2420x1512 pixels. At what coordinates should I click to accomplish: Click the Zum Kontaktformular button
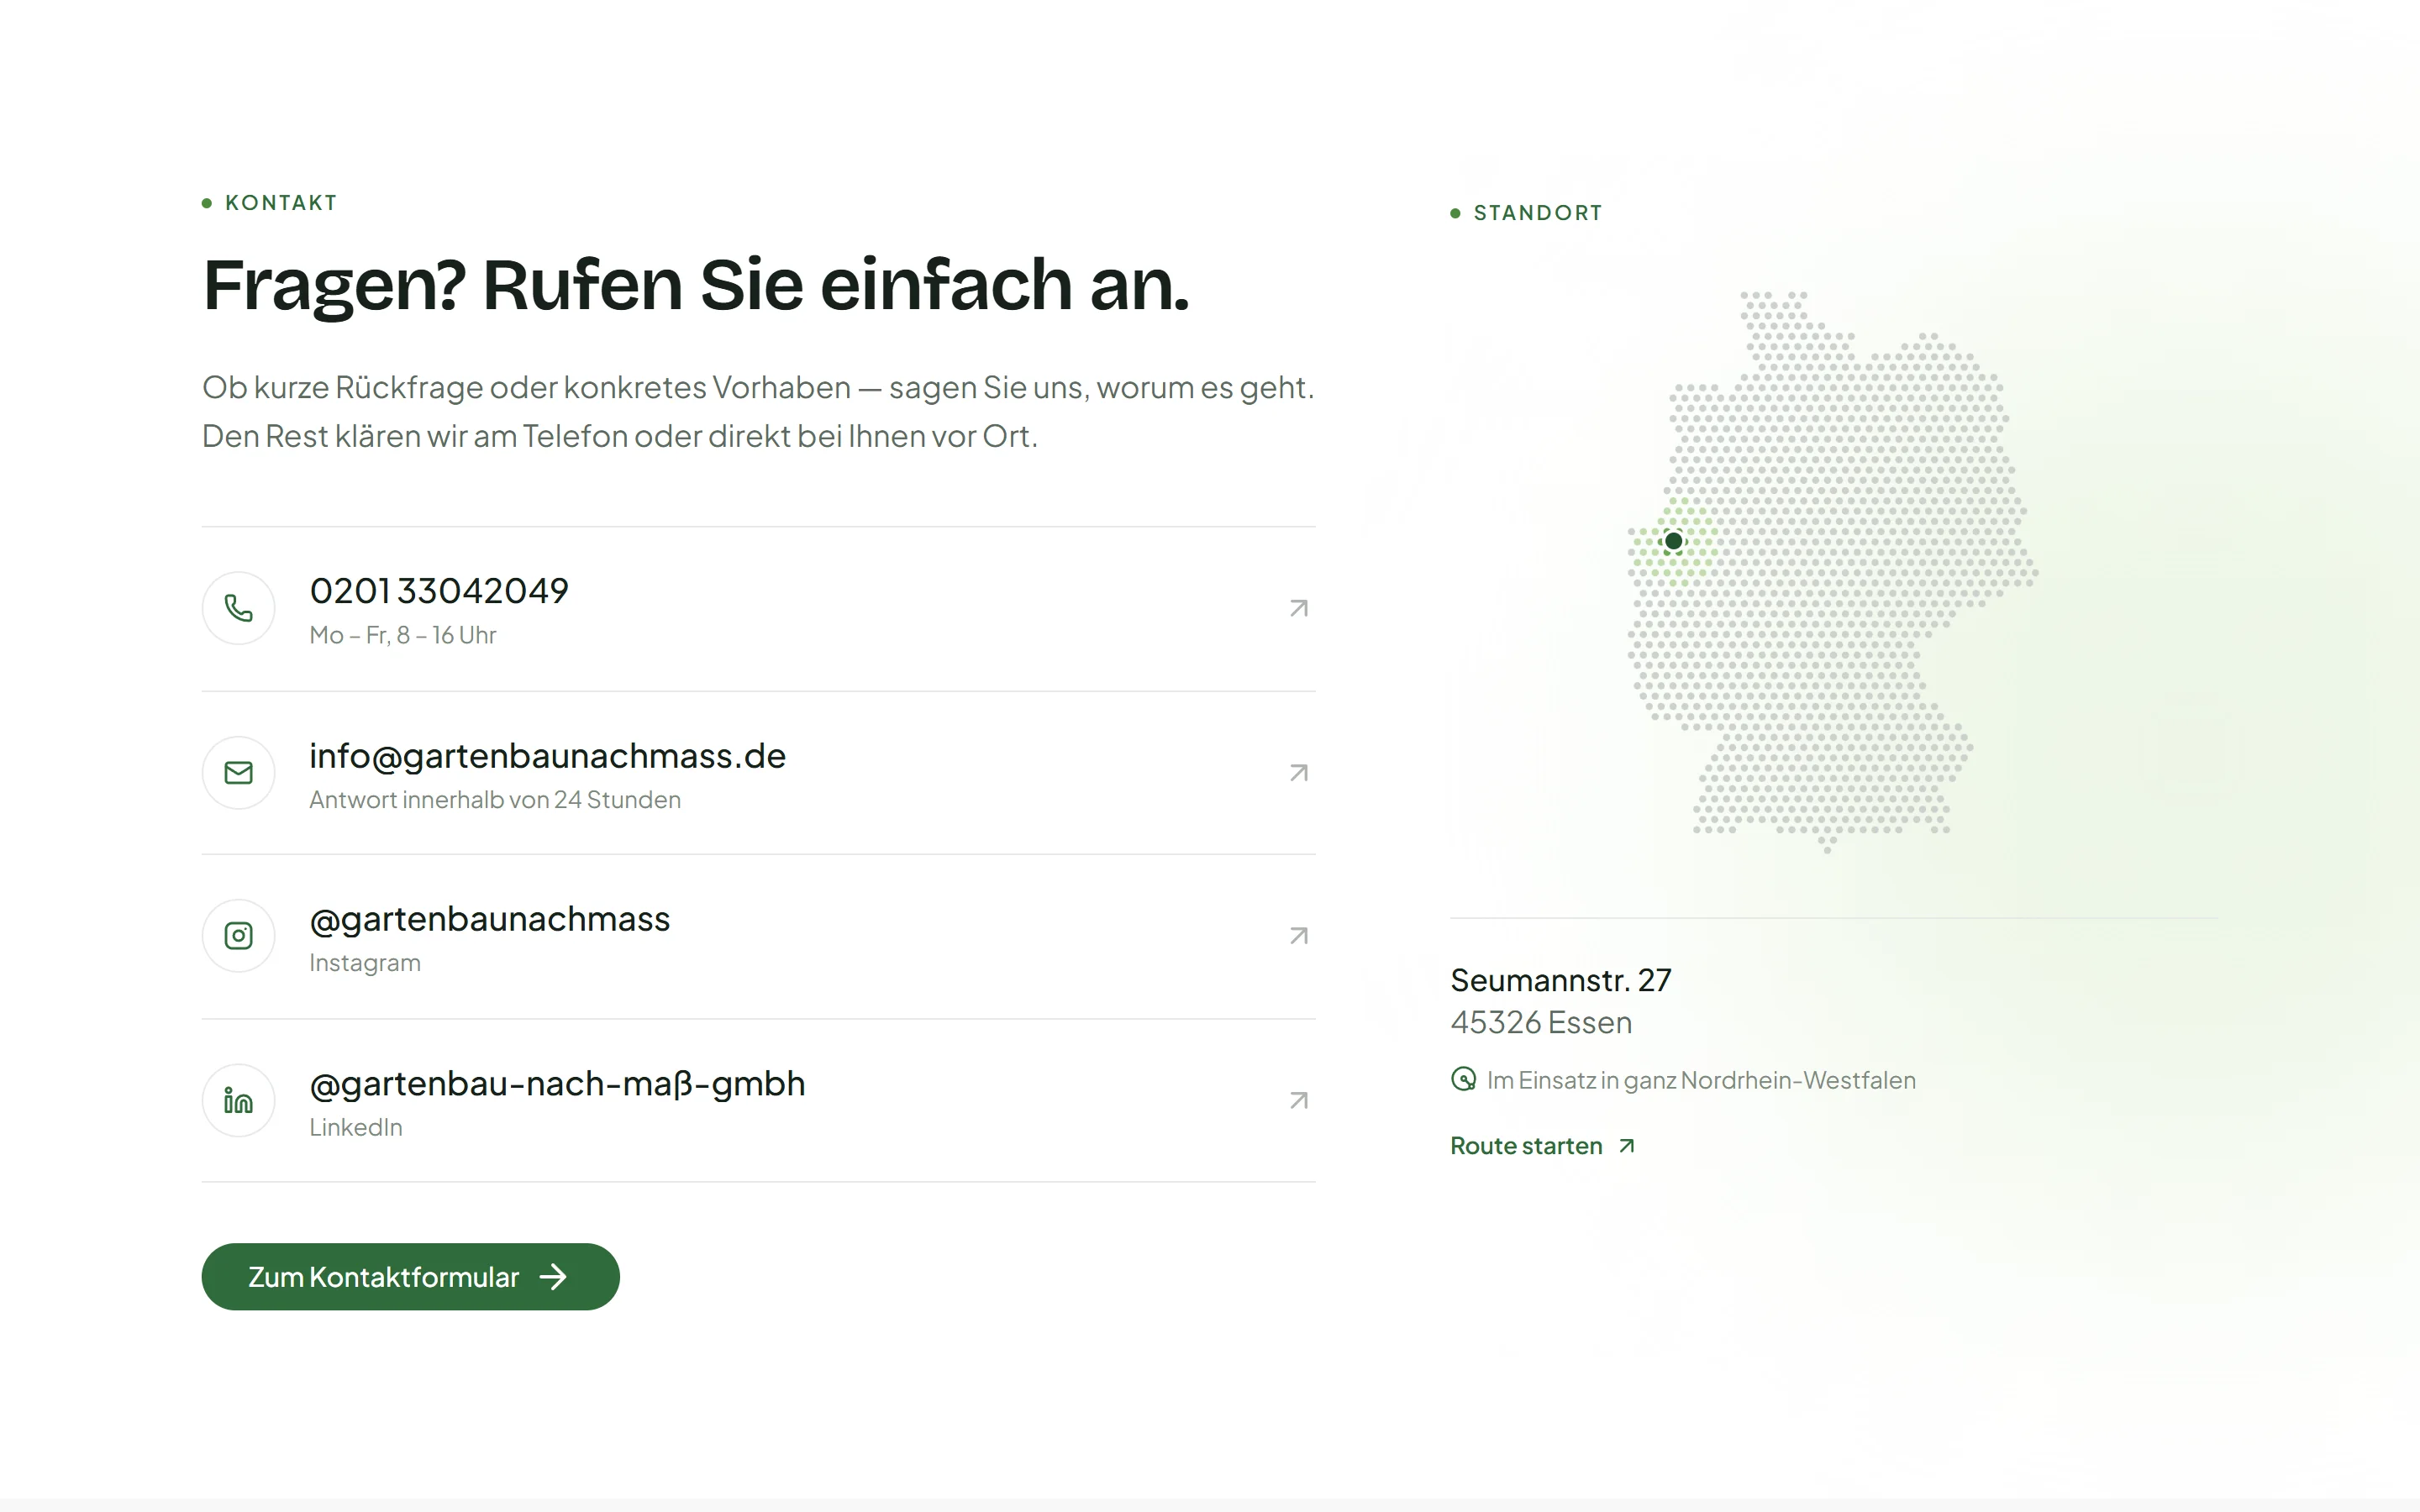pyautogui.click(x=410, y=1277)
